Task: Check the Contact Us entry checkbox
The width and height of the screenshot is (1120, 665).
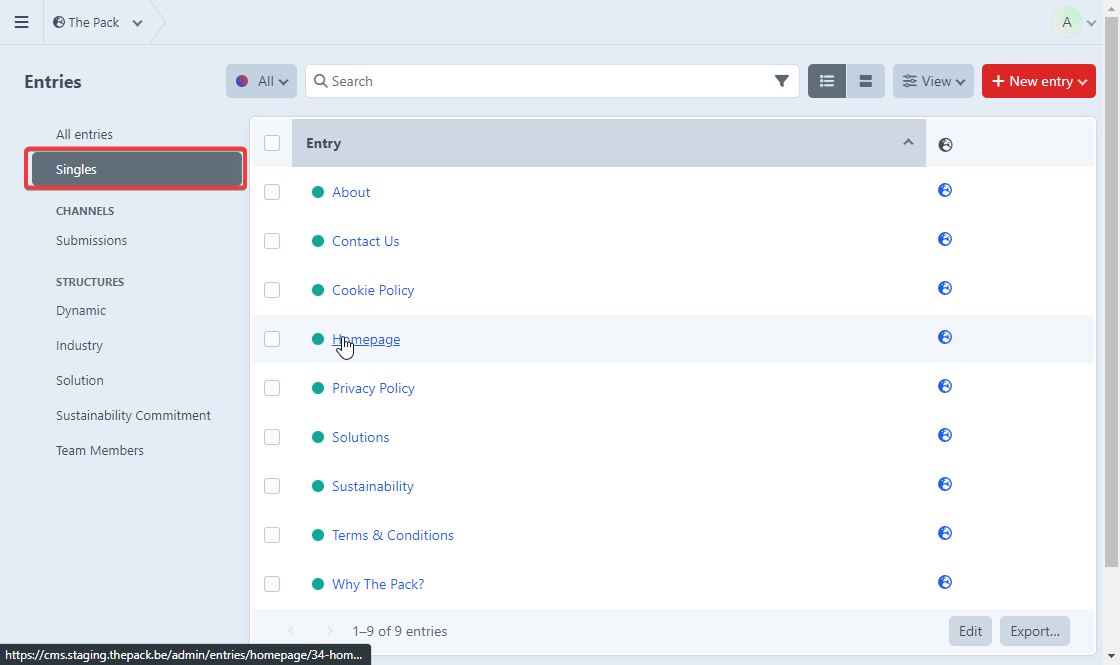Action: pyautogui.click(x=272, y=241)
